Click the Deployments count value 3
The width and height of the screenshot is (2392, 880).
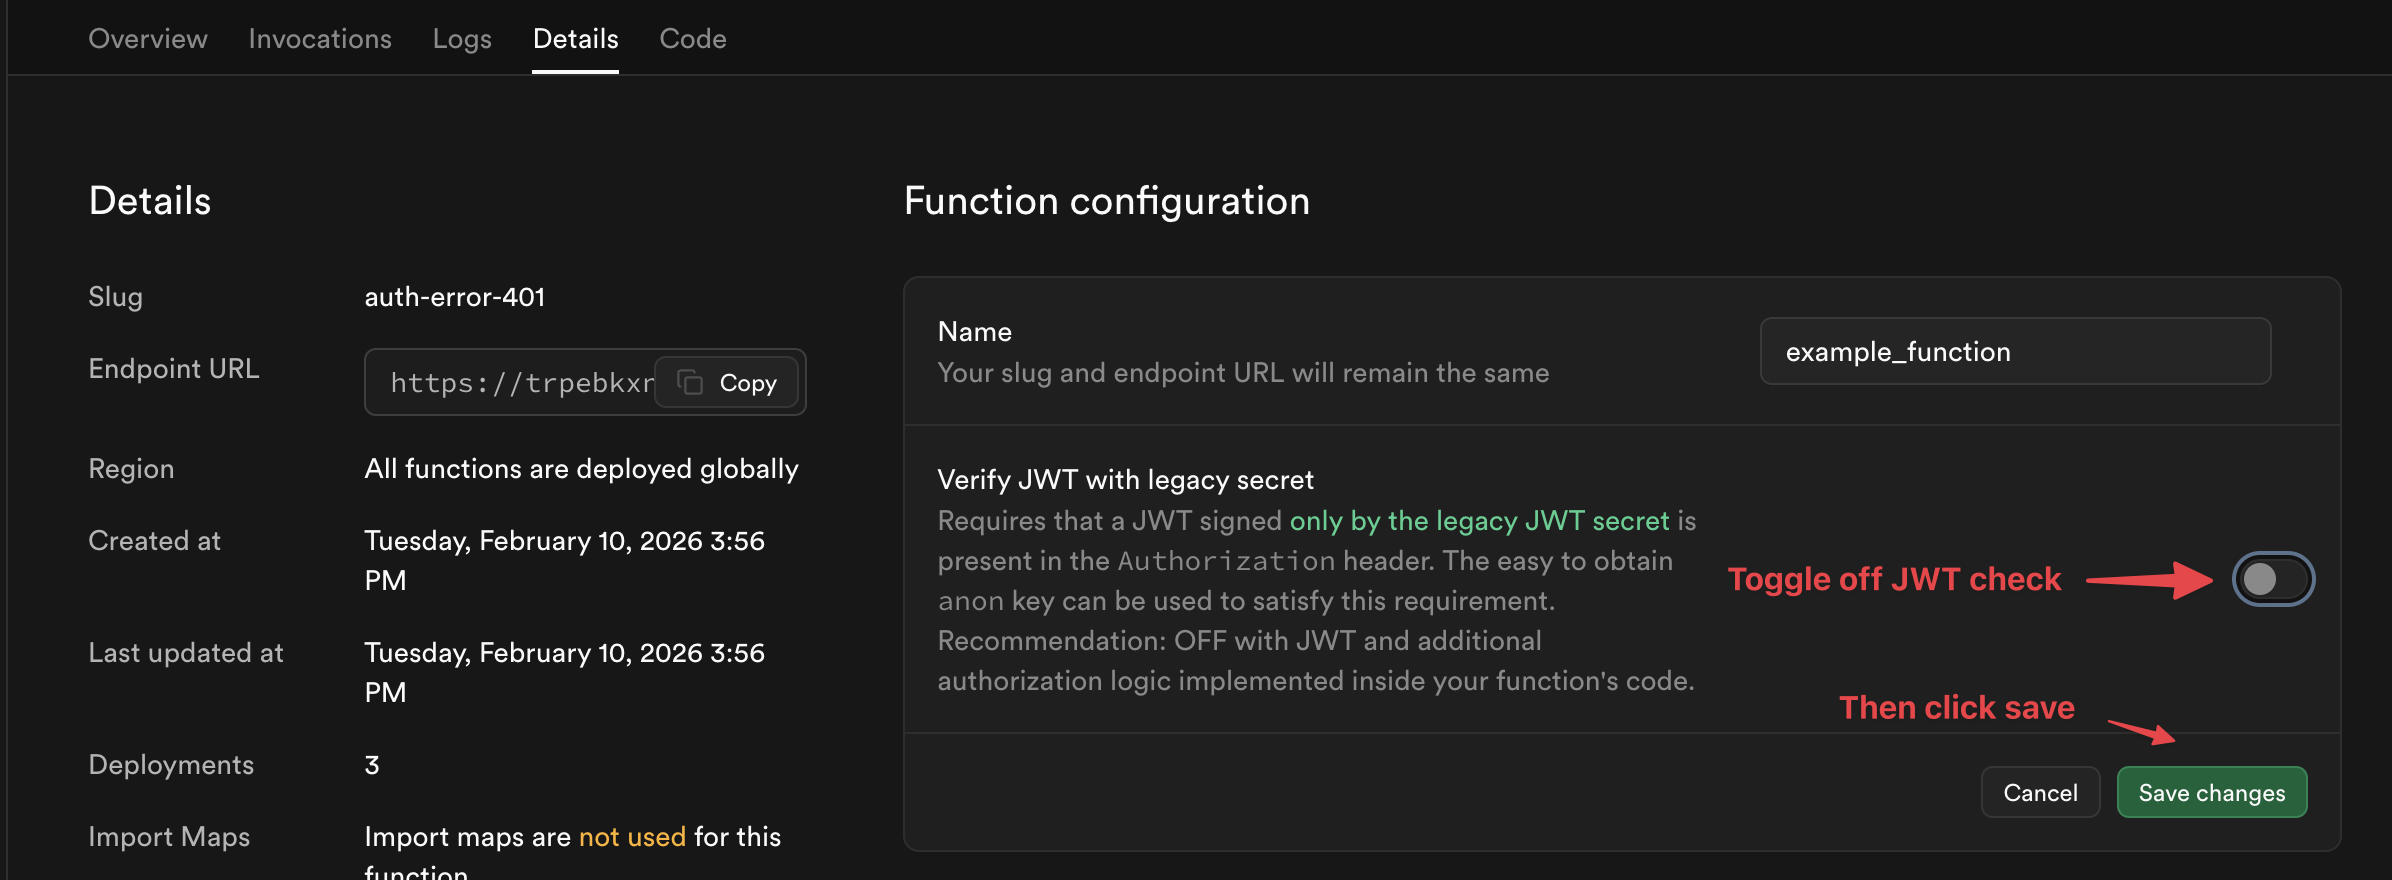point(372,765)
